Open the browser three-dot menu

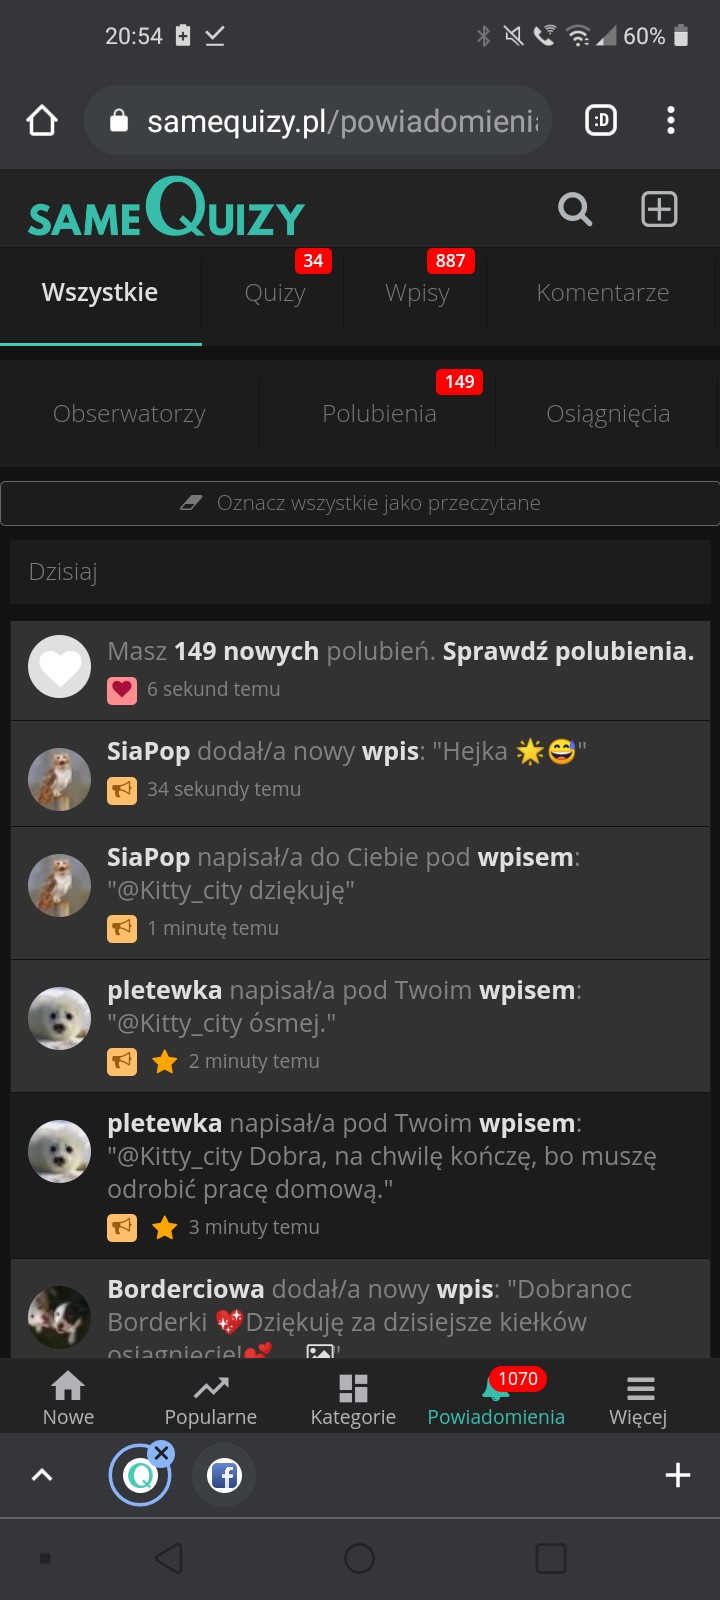(x=671, y=120)
